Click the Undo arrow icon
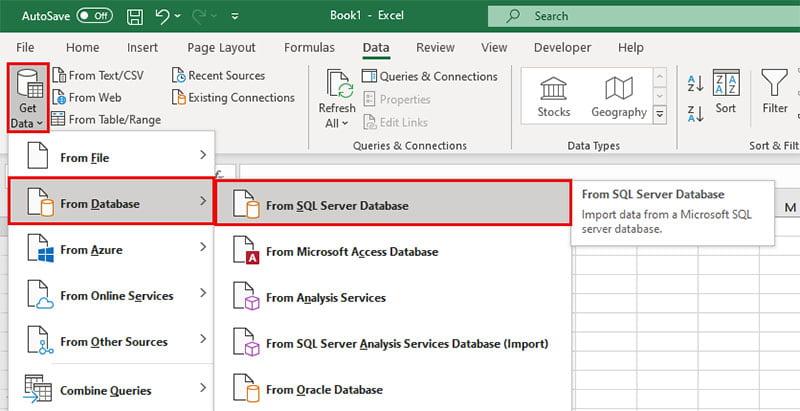 162,16
